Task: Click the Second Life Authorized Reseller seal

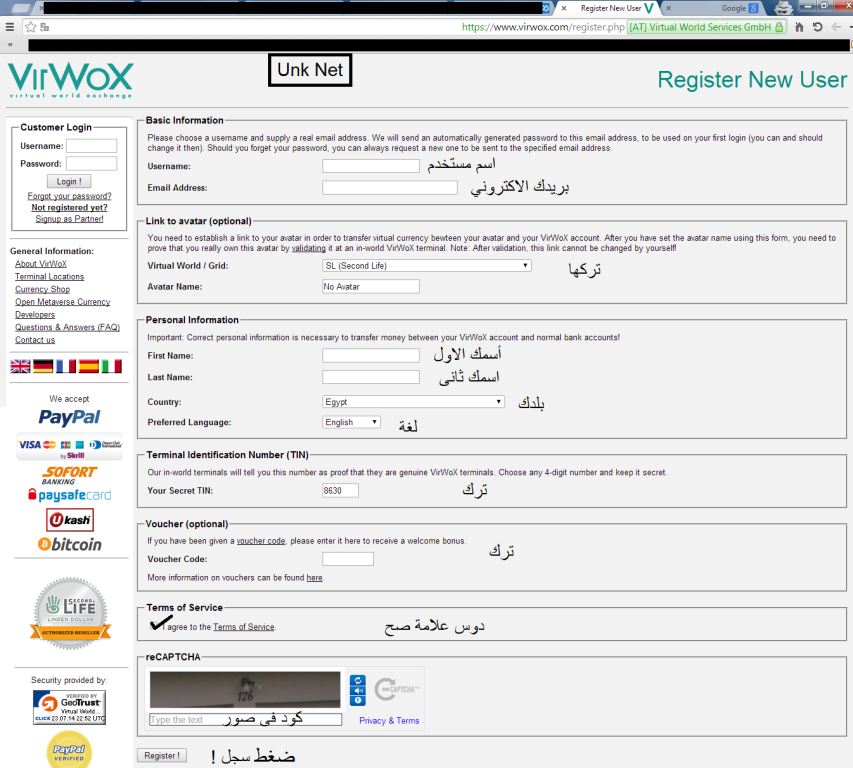Action: pos(70,613)
